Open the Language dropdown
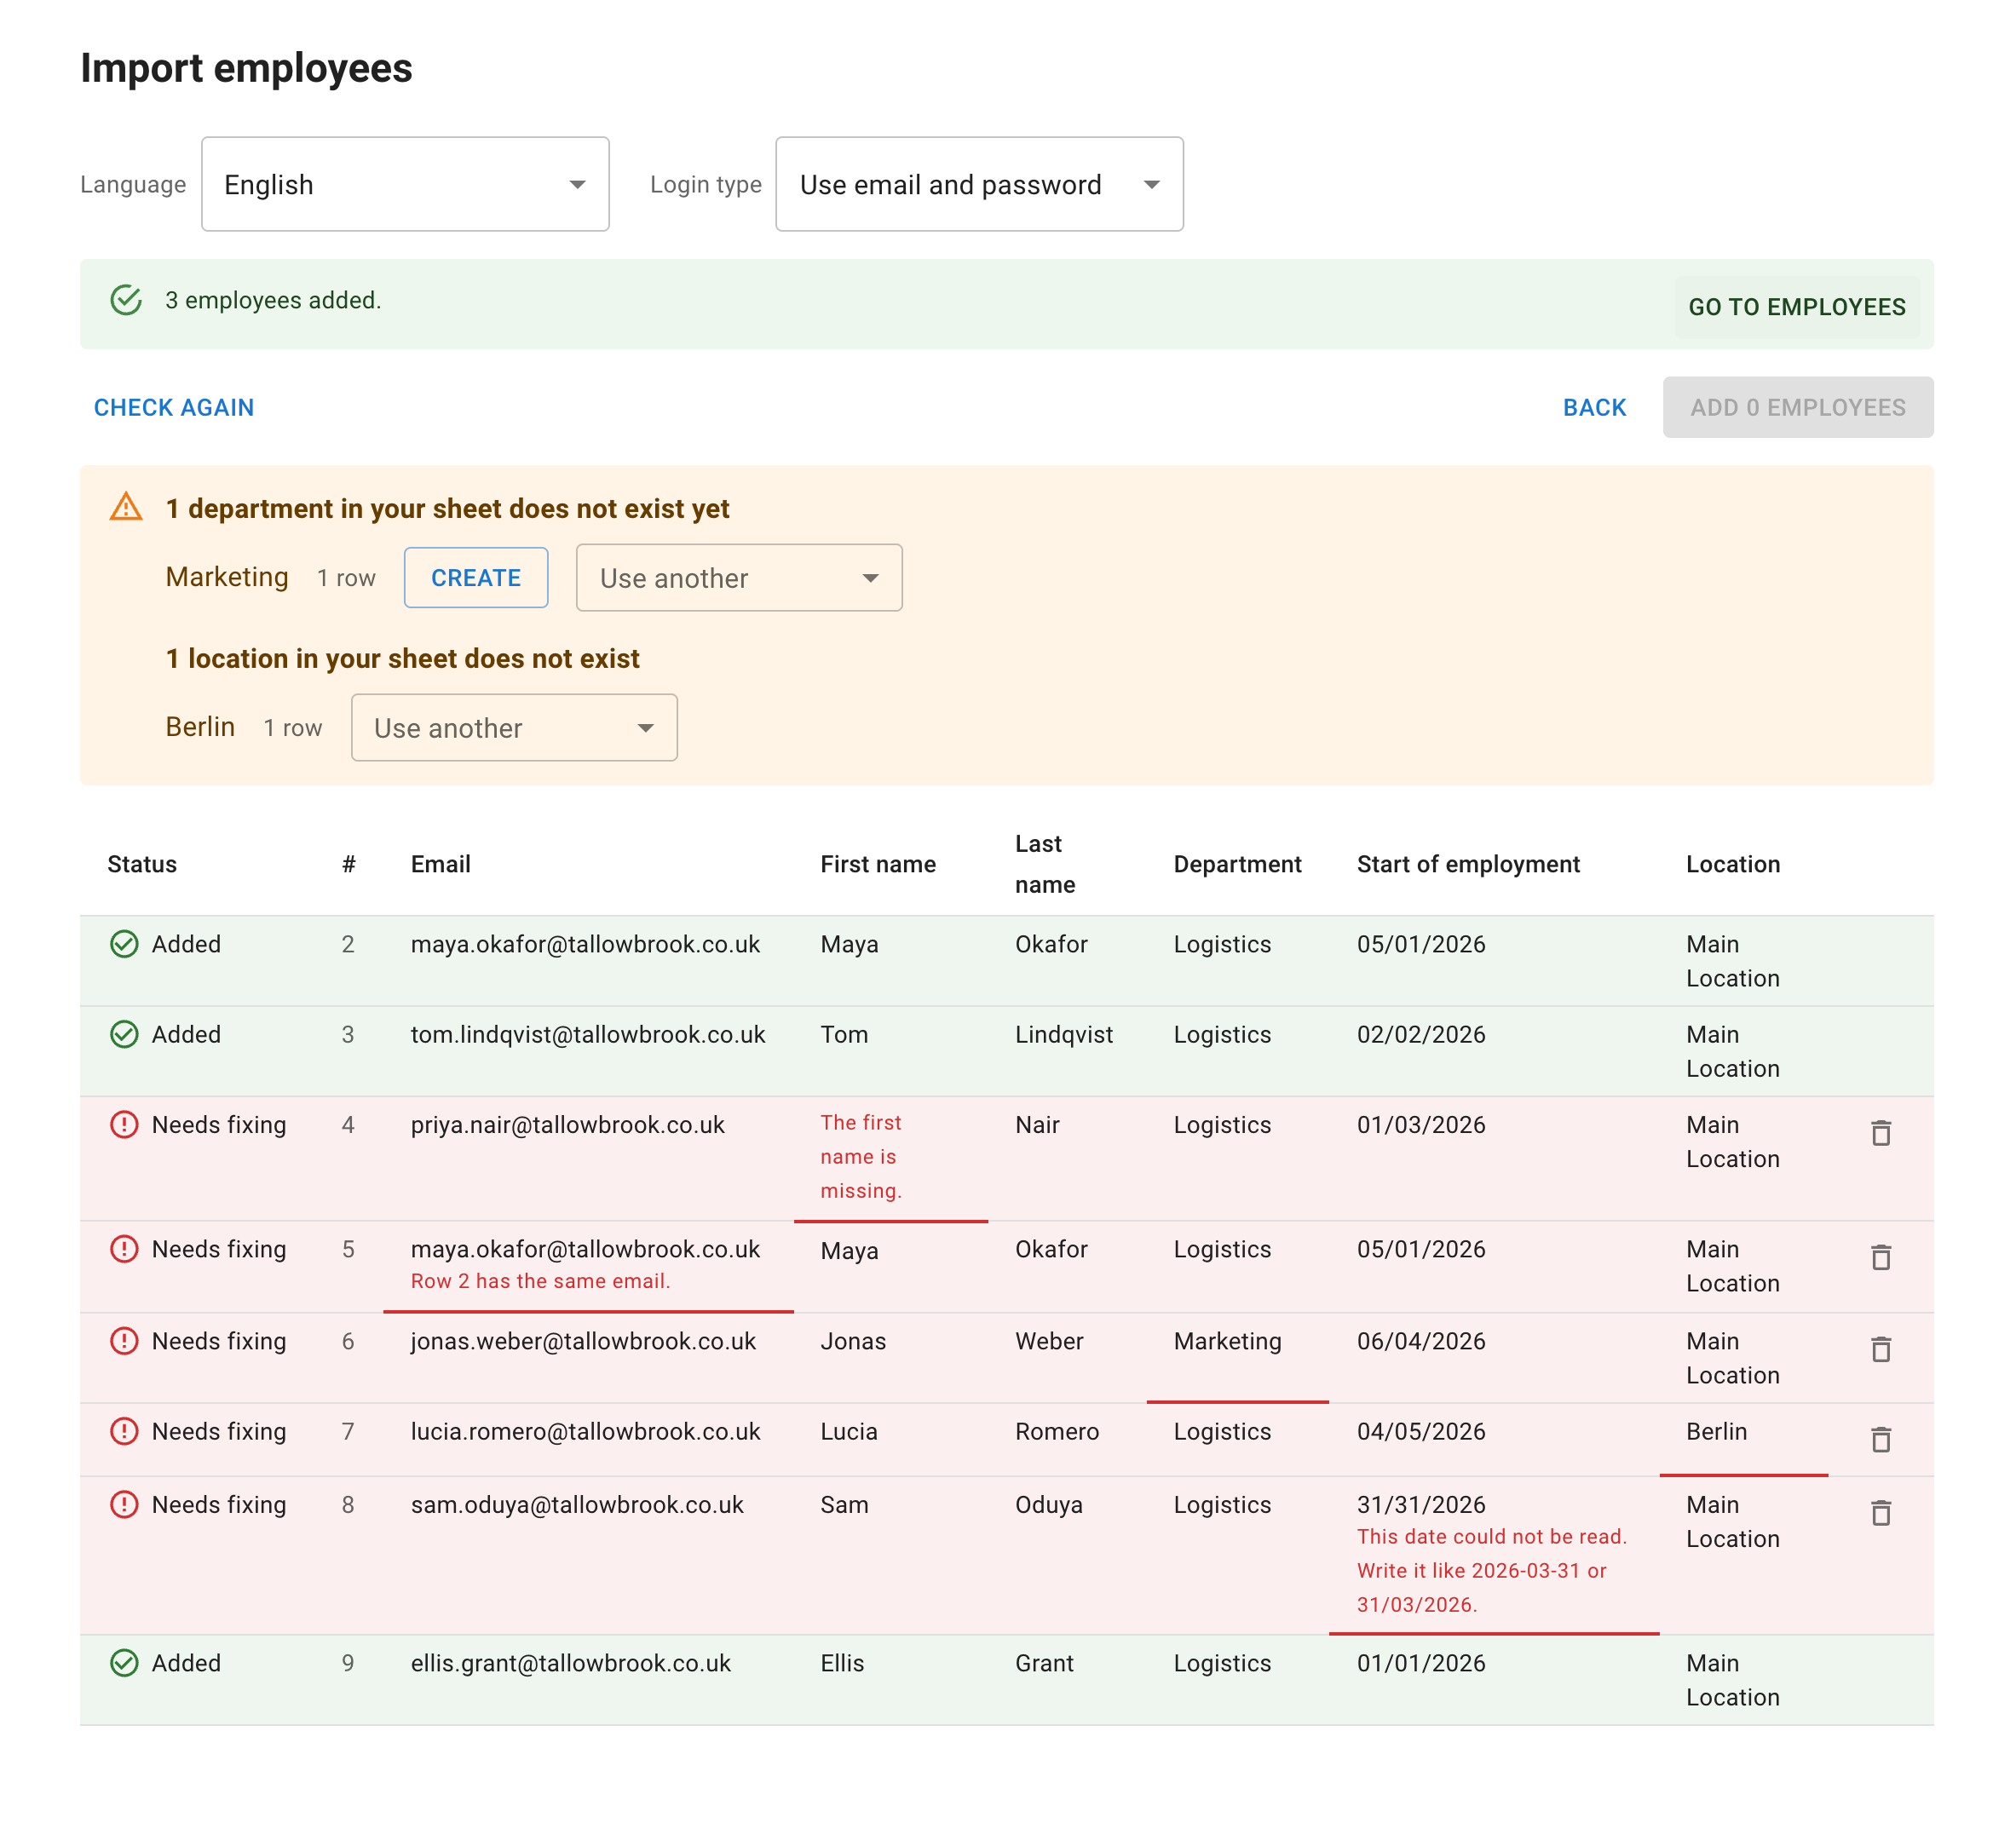The image size is (2016, 1823). [x=405, y=184]
